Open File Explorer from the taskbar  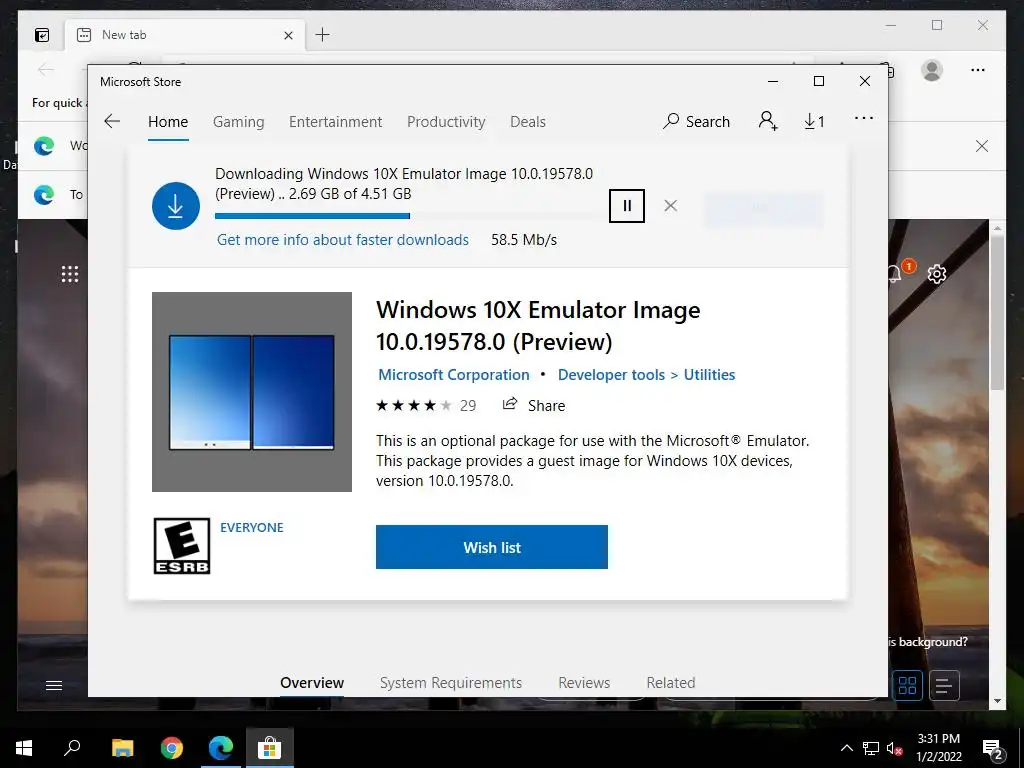122,748
